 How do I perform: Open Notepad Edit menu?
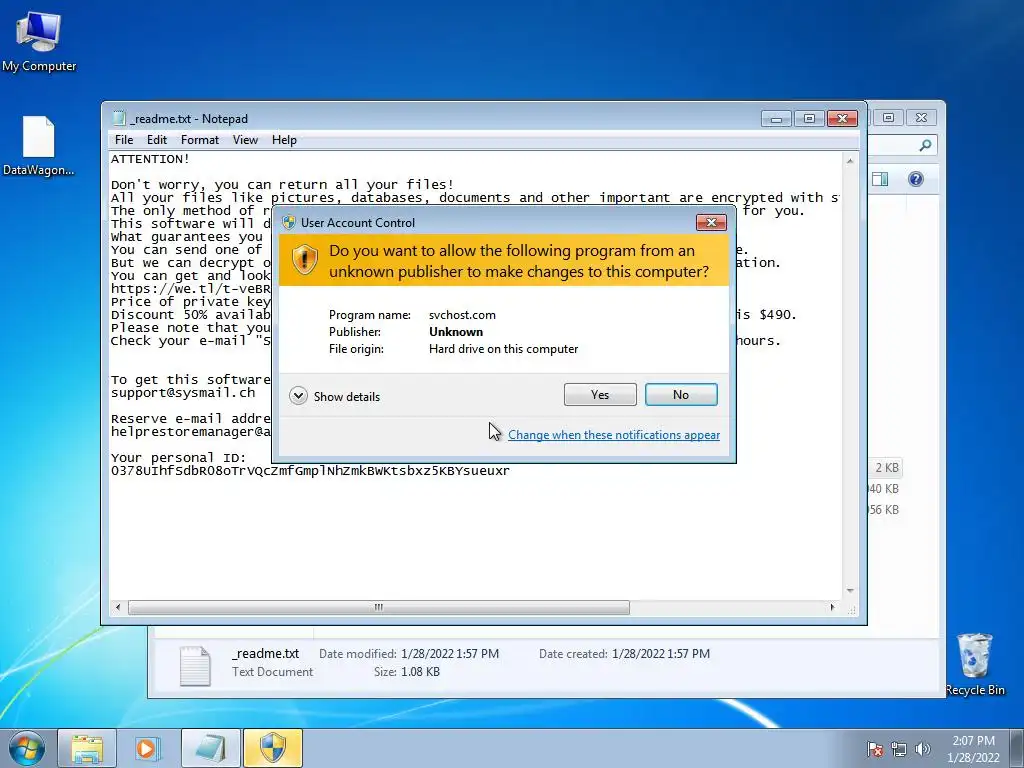(x=157, y=140)
